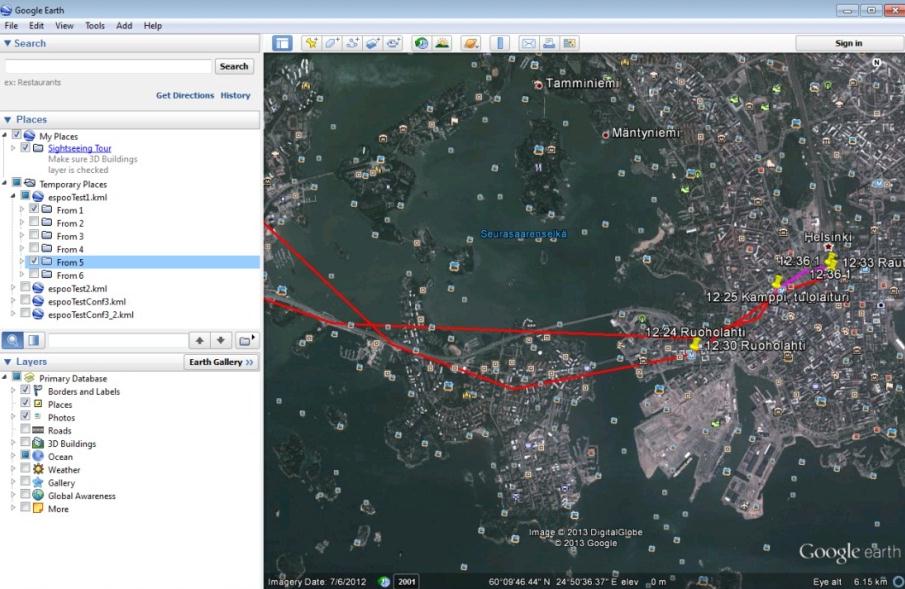Check the From 6 folder checkbox
The width and height of the screenshot is (905, 589).
pos(34,274)
